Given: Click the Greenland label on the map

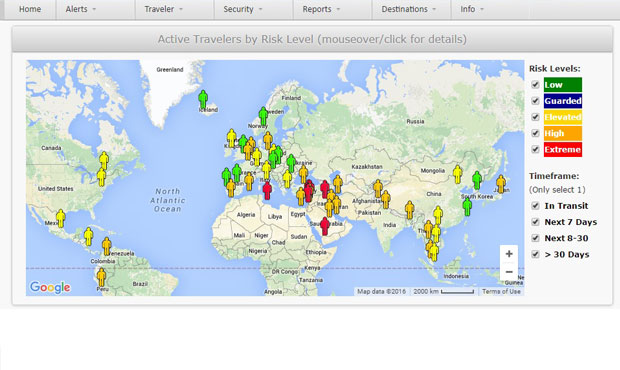Looking at the screenshot, I should [170, 70].
